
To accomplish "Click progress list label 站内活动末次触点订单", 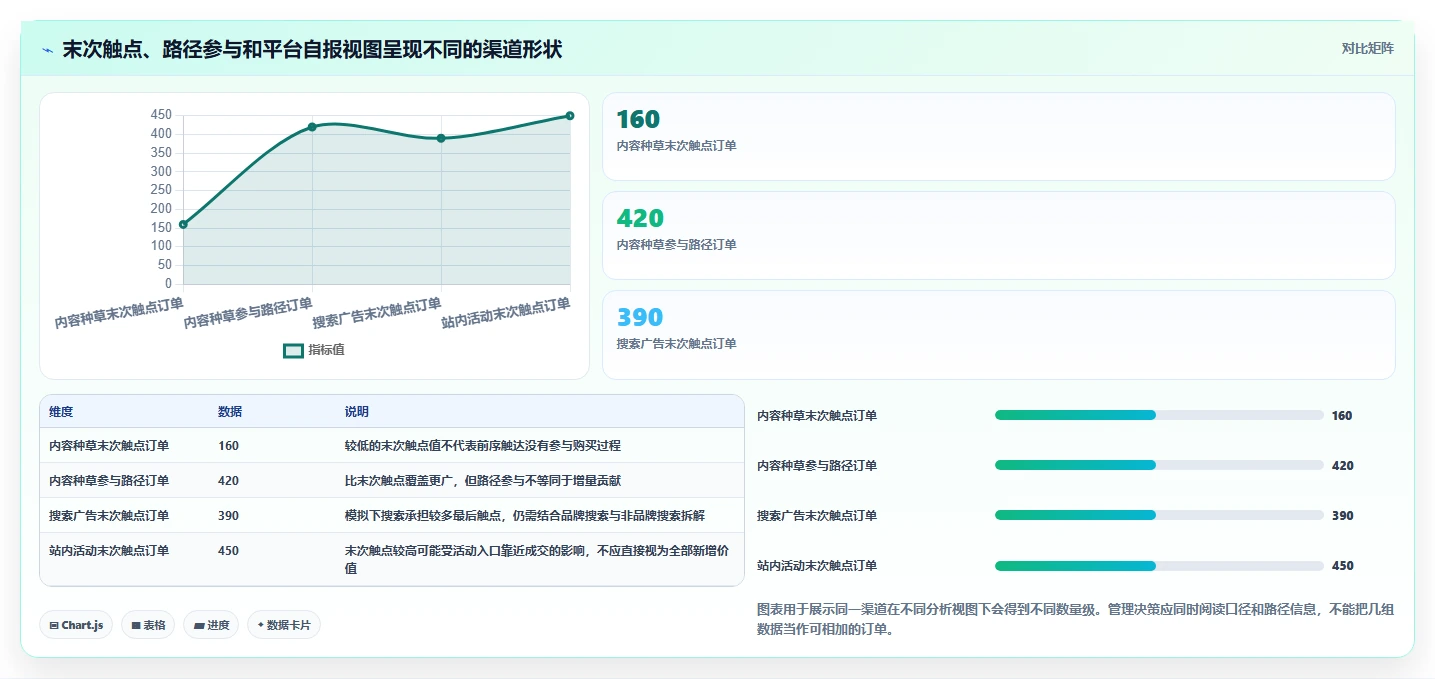I will 817,566.
